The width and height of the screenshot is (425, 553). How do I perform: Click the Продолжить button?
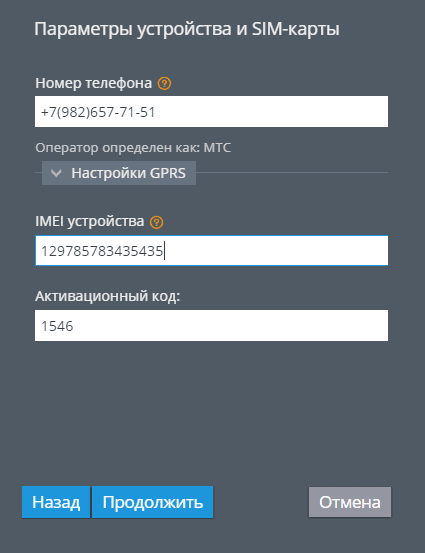pos(152,502)
